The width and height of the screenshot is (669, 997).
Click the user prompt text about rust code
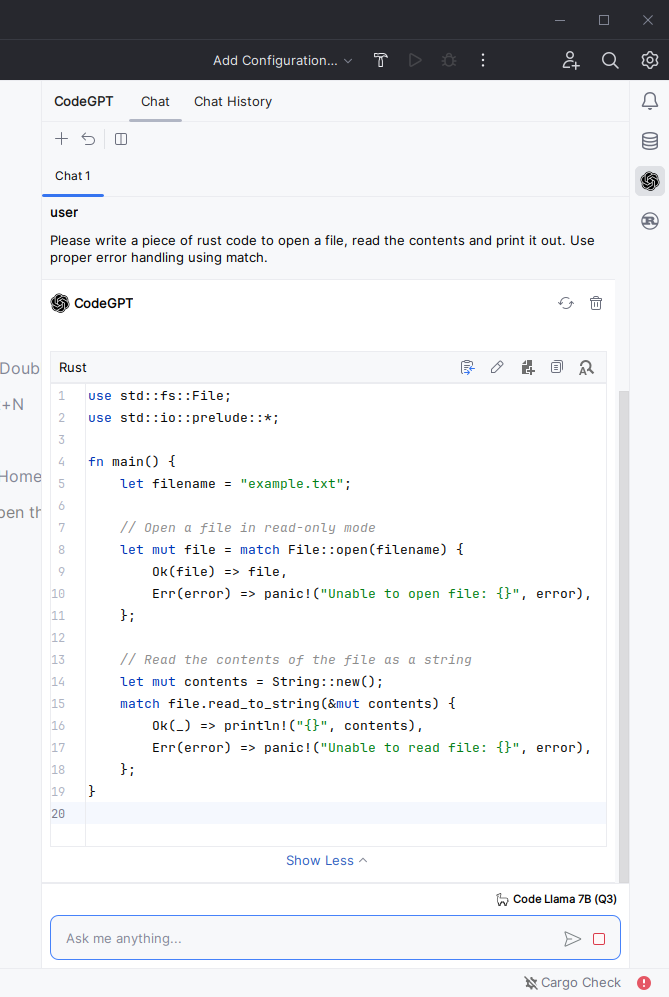[x=322, y=249]
